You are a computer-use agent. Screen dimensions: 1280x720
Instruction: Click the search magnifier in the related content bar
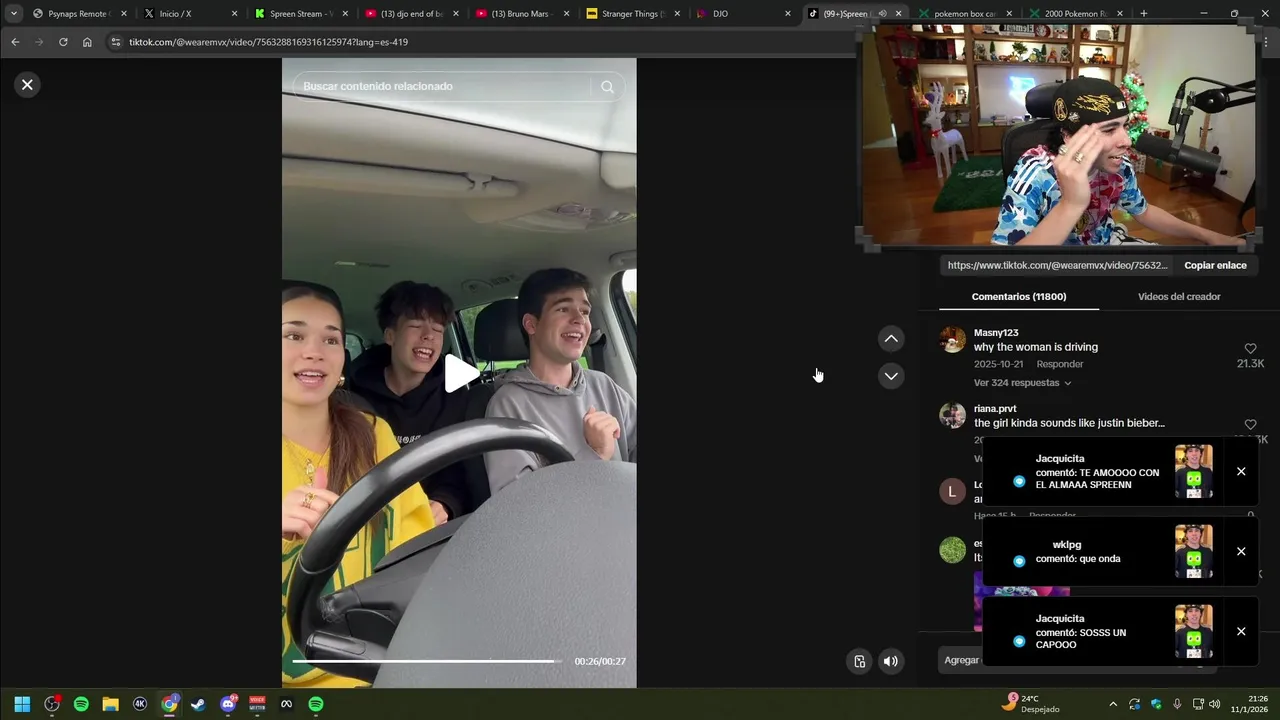pyautogui.click(x=607, y=87)
